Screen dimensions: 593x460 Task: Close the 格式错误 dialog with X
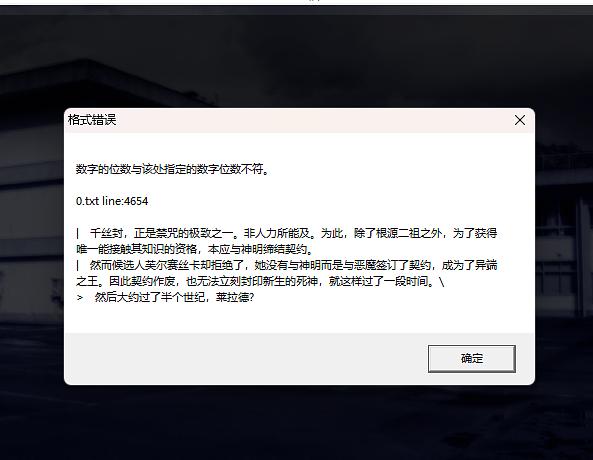click(x=520, y=120)
